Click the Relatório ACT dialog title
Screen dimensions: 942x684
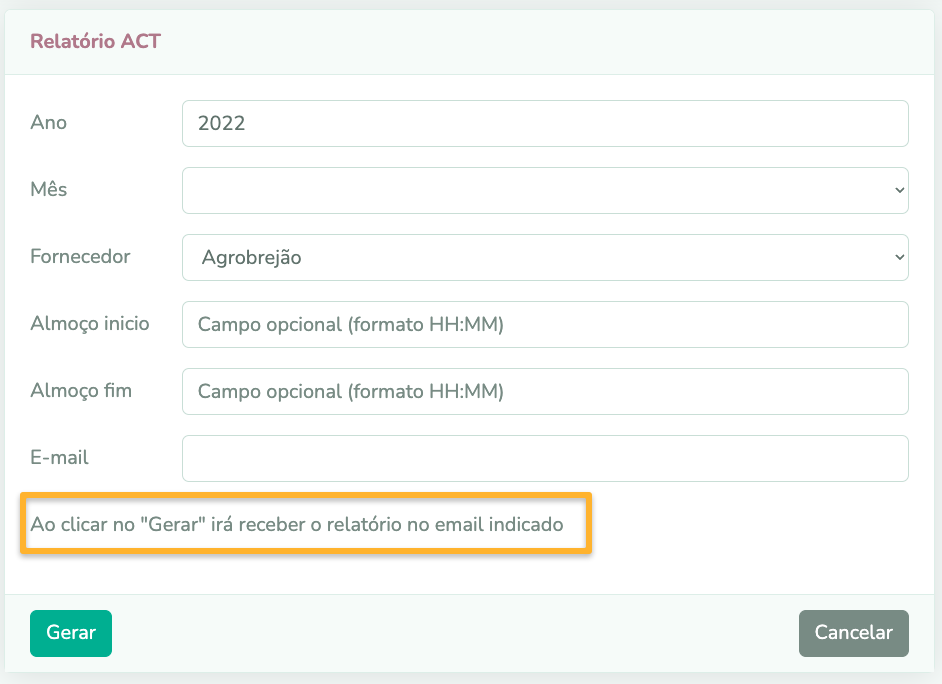pyautogui.click(x=96, y=41)
